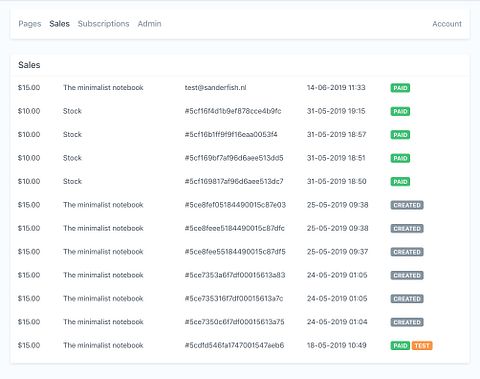480x379 pixels.
Task: Select order #5cf16b1ff9f9f16eaa0053f4
Action: [x=231, y=134]
